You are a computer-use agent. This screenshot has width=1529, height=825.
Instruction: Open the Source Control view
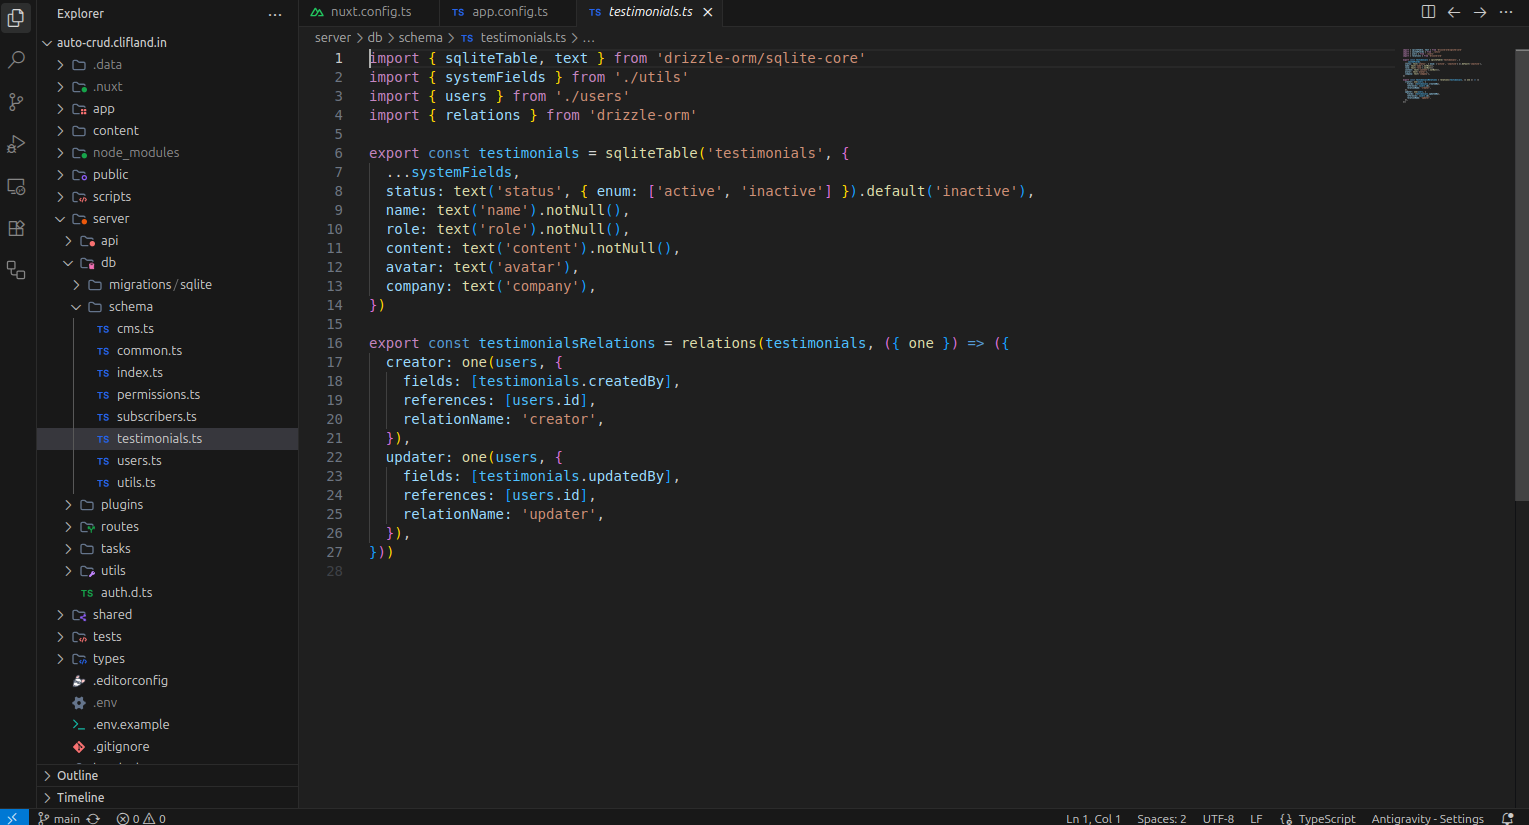[x=15, y=102]
